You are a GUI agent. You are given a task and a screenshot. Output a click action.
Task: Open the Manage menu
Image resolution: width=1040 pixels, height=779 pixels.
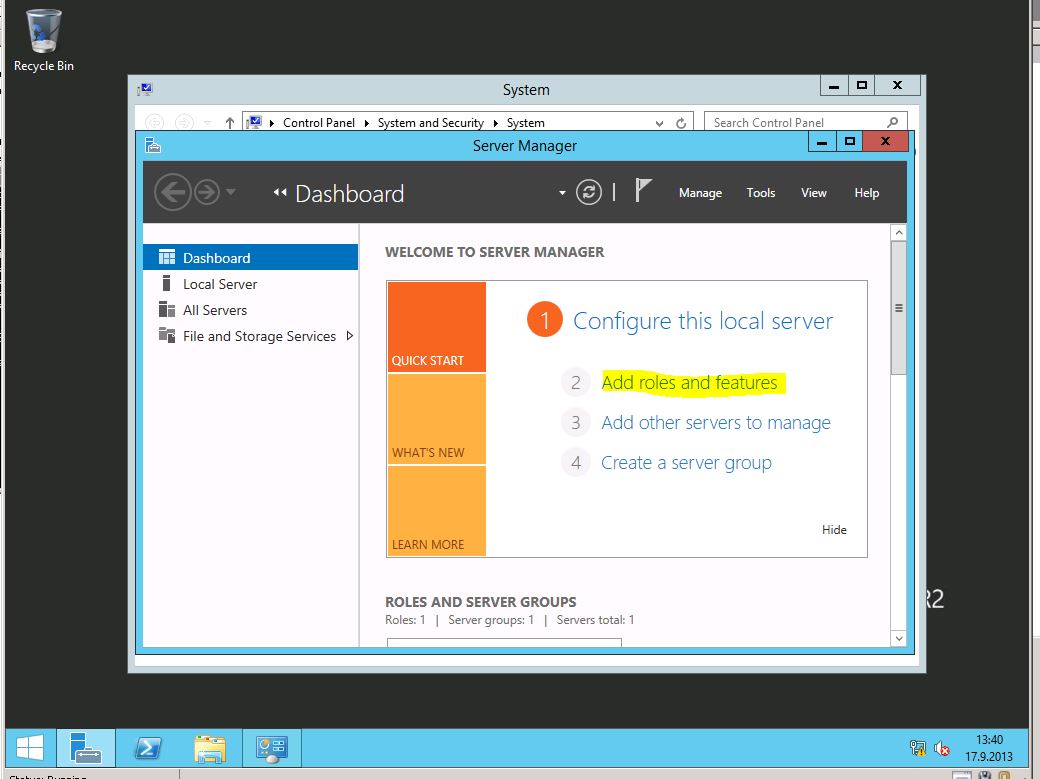click(x=700, y=193)
